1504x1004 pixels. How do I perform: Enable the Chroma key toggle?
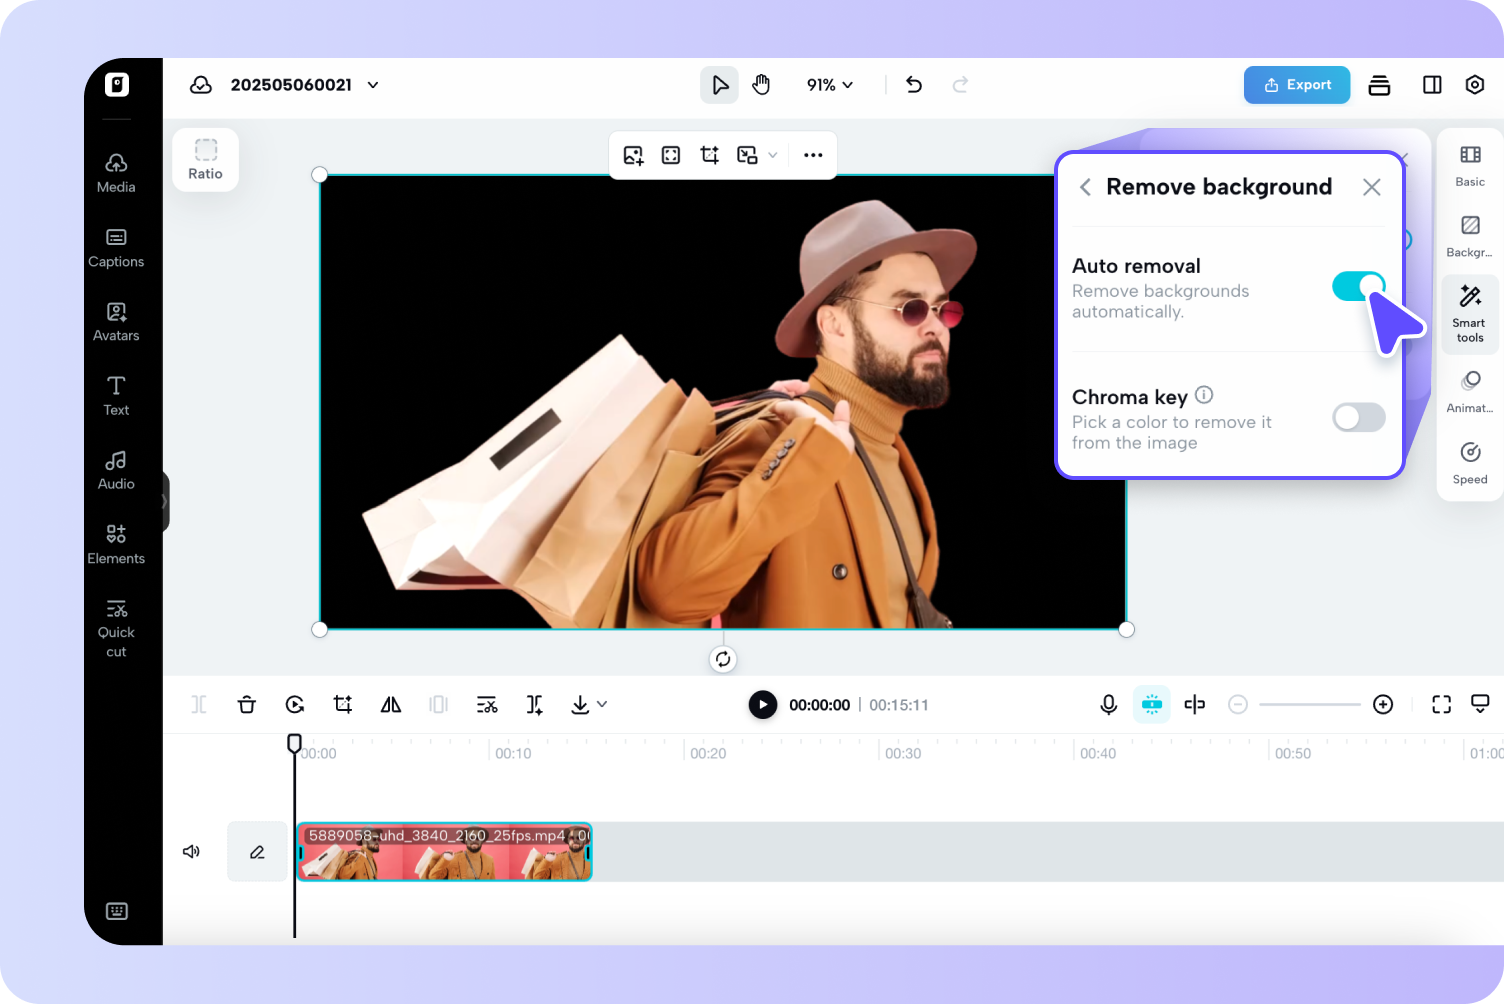(1358, 417)
